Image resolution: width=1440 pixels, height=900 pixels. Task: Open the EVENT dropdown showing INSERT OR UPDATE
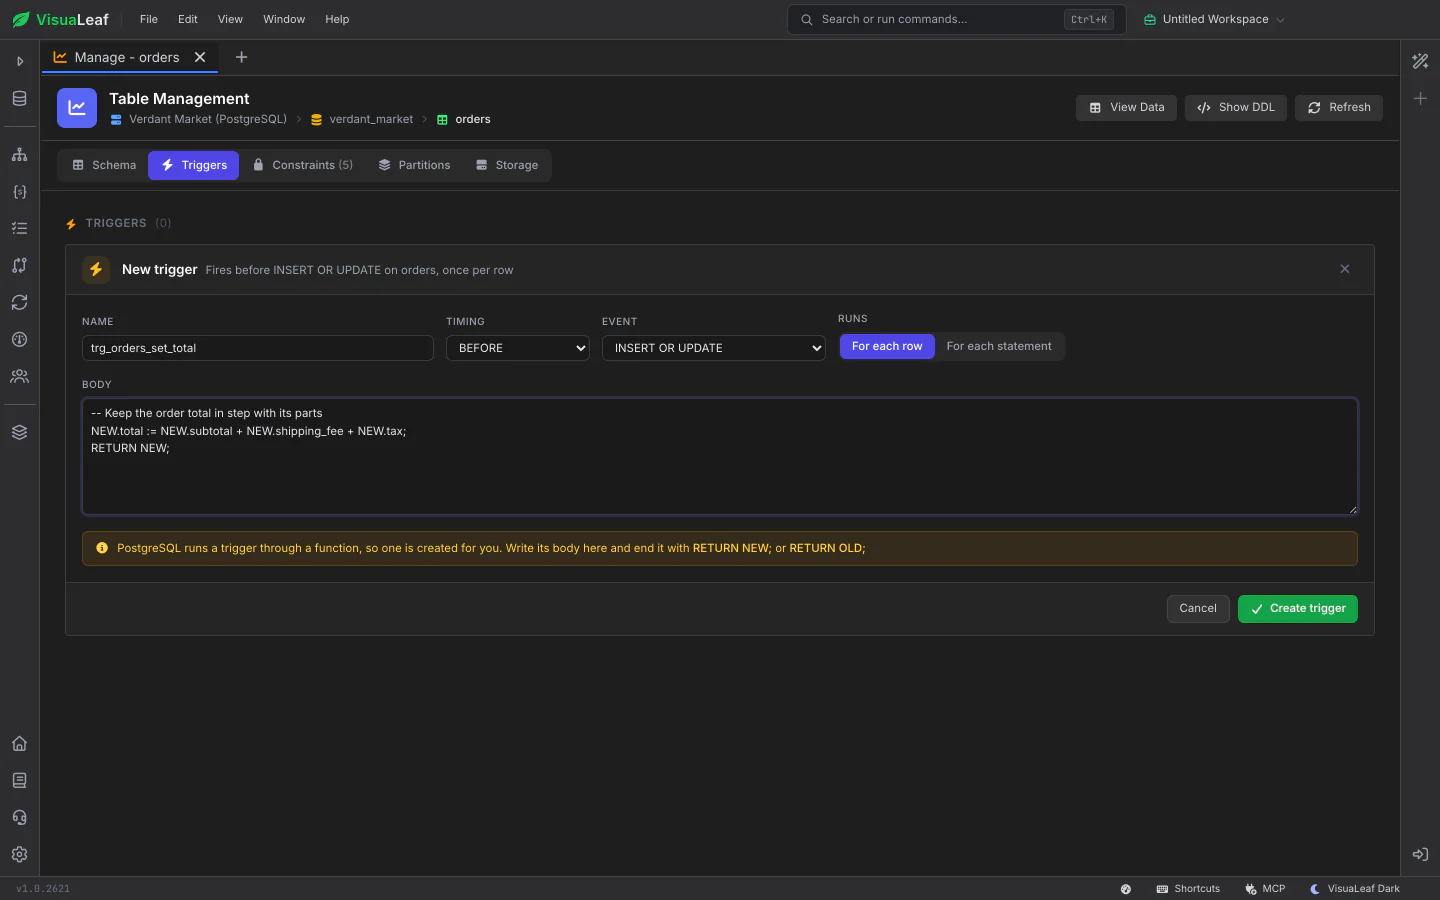click(x=714, y=348)
